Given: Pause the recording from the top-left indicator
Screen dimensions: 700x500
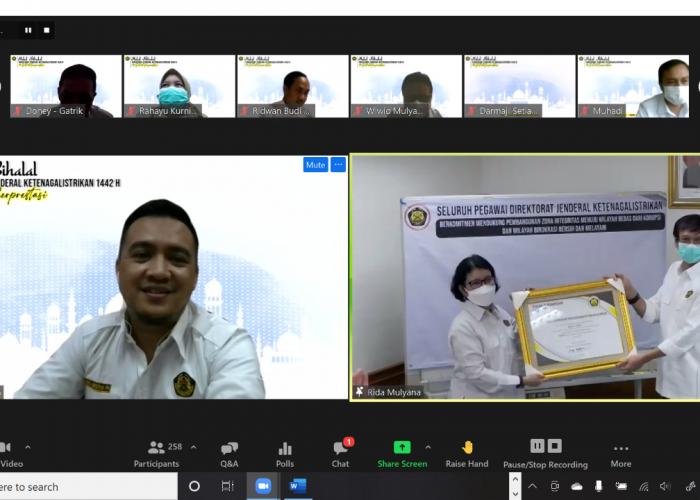Looking at the screenshot, I should tap(28, 30).
